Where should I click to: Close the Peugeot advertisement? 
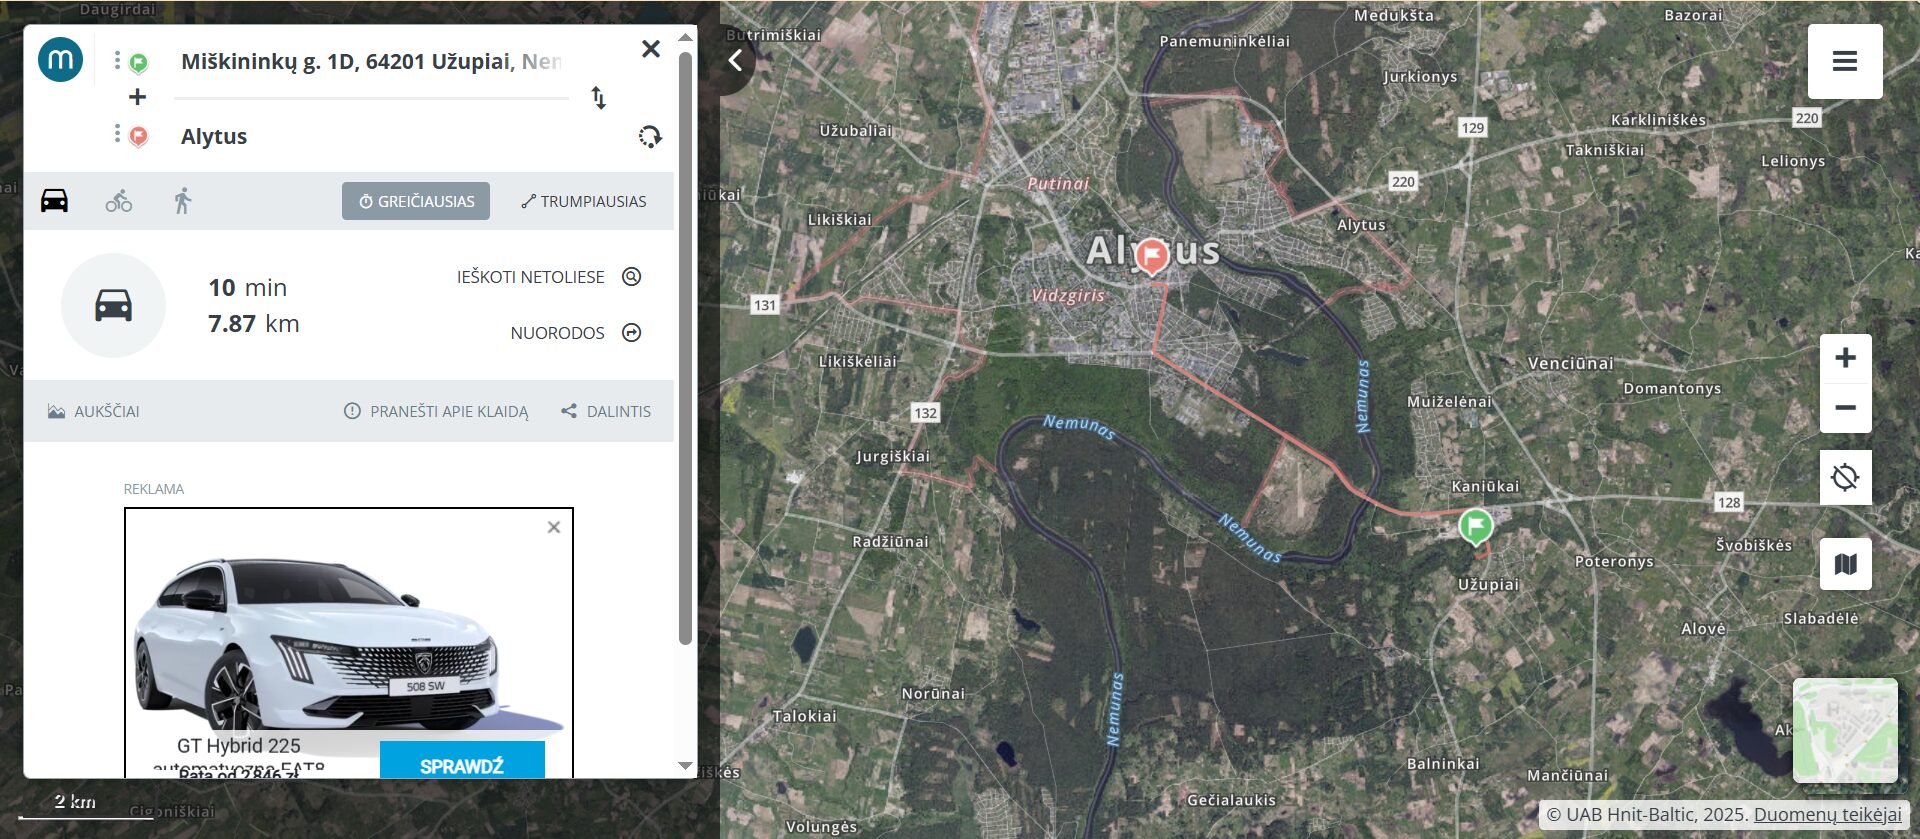[554, 527]
